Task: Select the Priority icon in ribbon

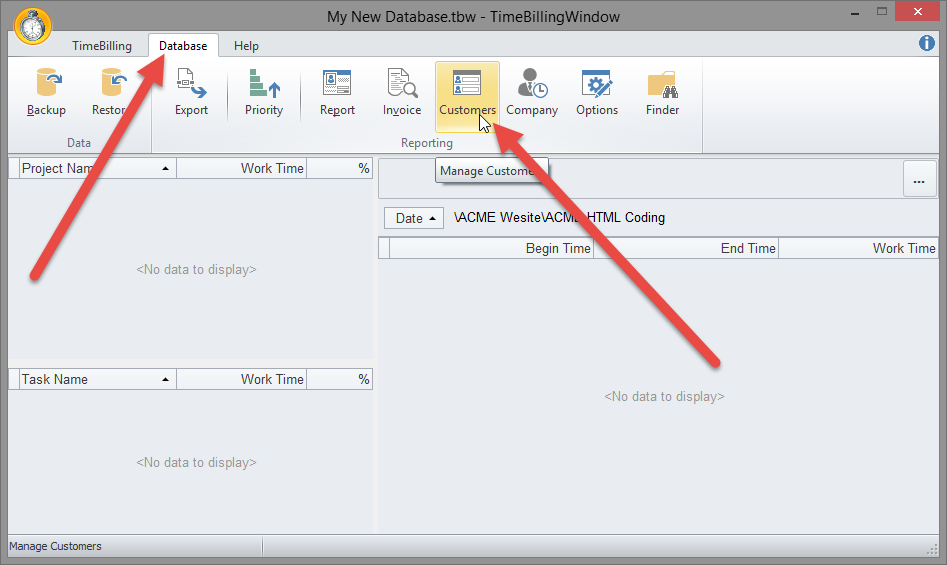Action: tap(264, 92)
